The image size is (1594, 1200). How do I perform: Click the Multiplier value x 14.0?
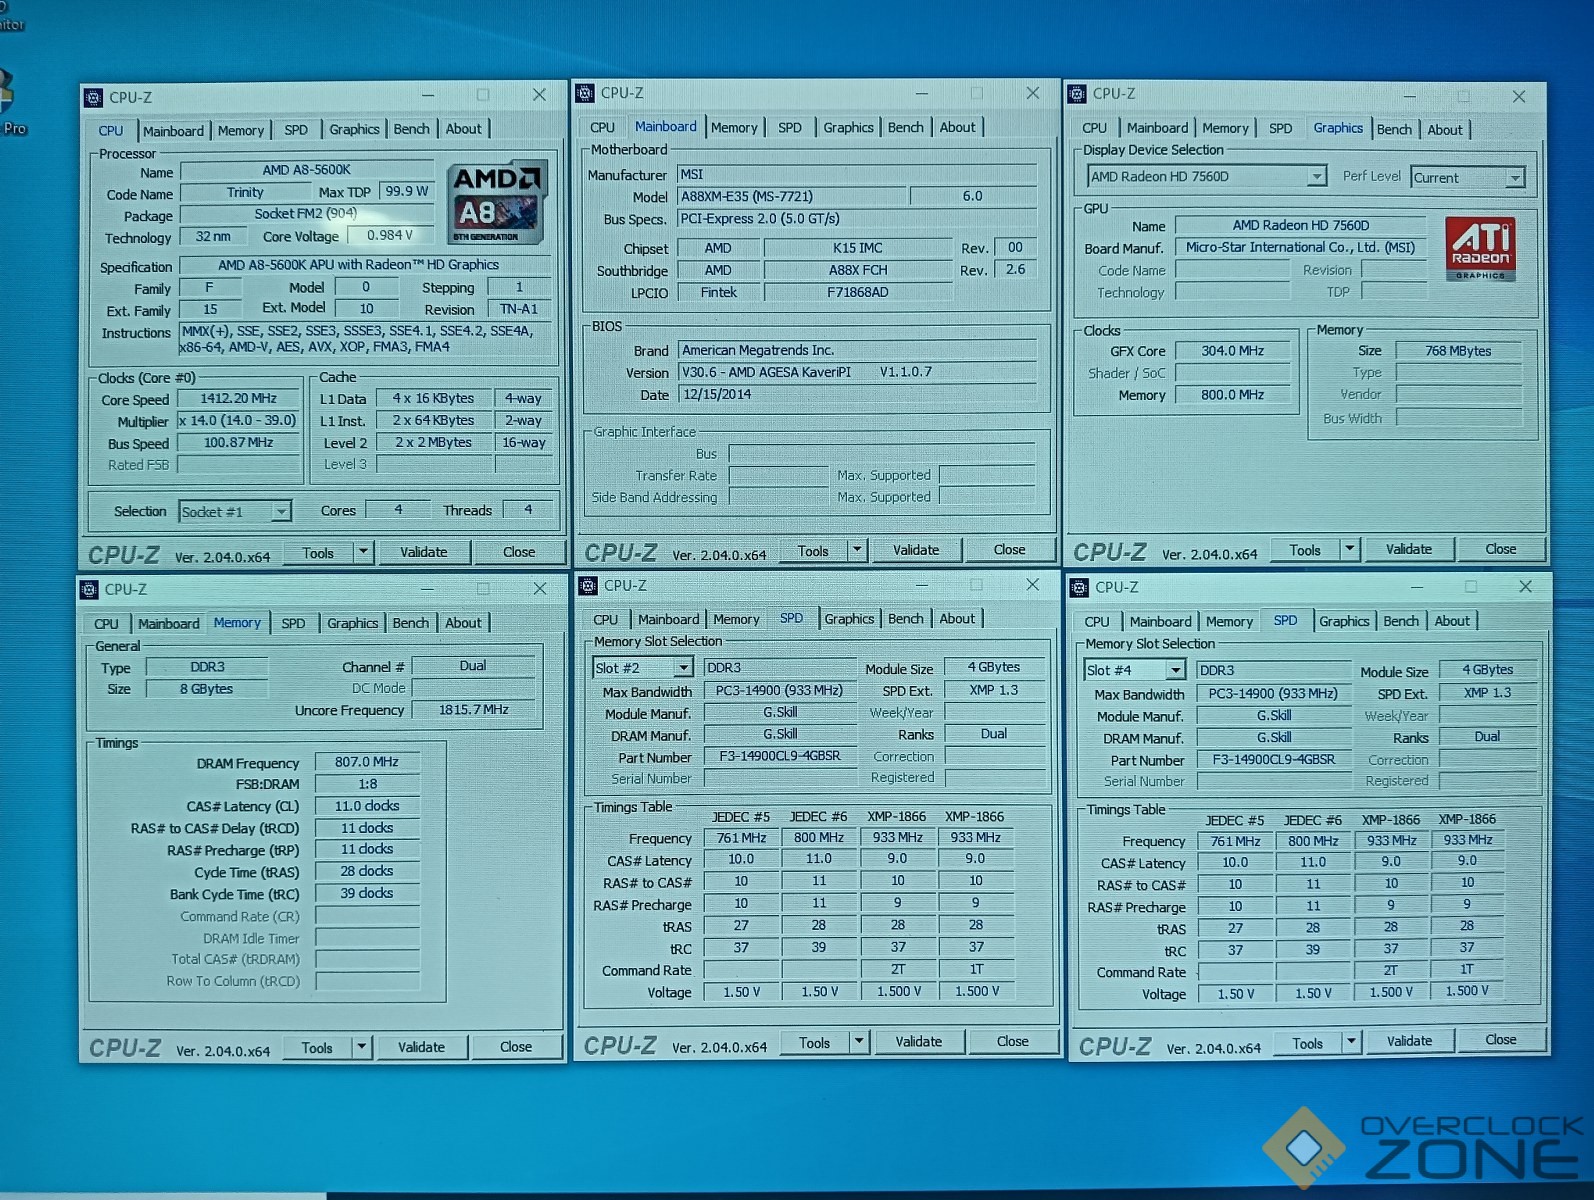pyautogui.click(x=239, y=420)
